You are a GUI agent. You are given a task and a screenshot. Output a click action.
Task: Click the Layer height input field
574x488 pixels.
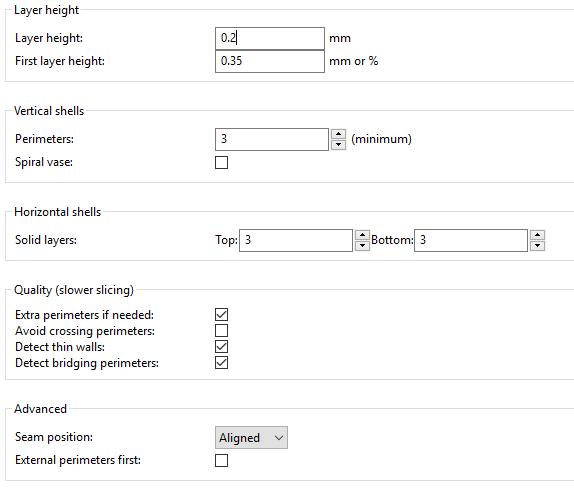[x=270, y=38]
